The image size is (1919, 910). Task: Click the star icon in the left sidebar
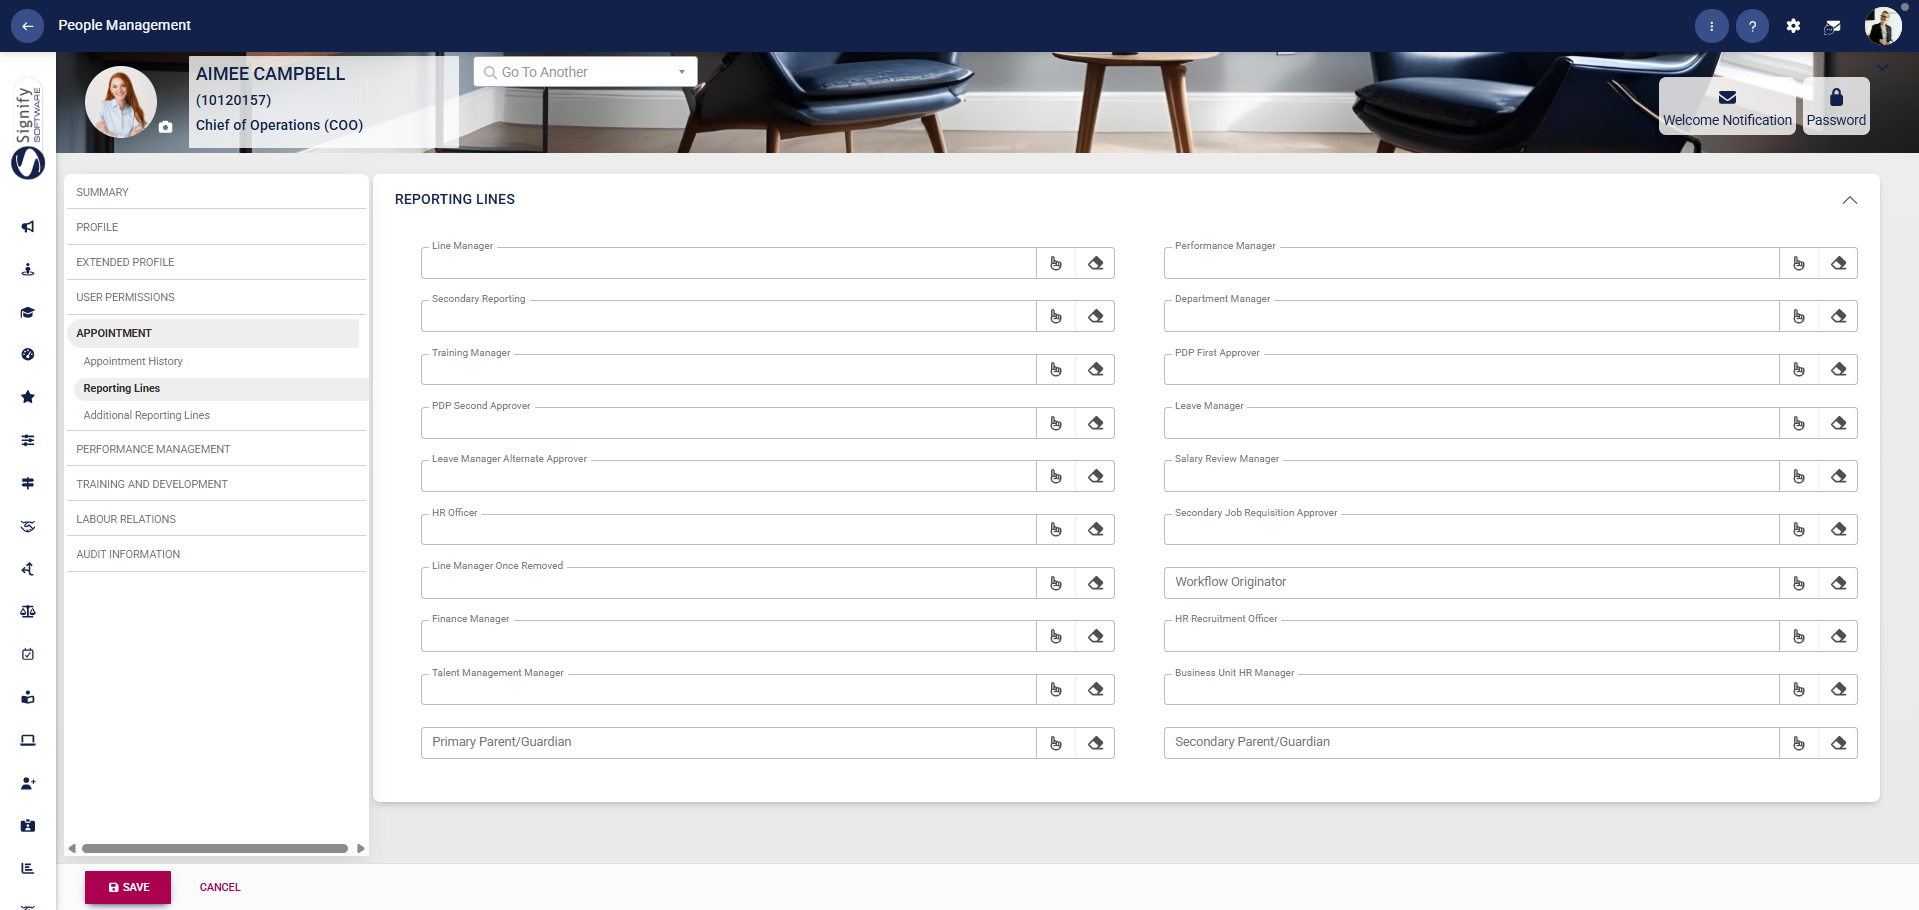27,397
